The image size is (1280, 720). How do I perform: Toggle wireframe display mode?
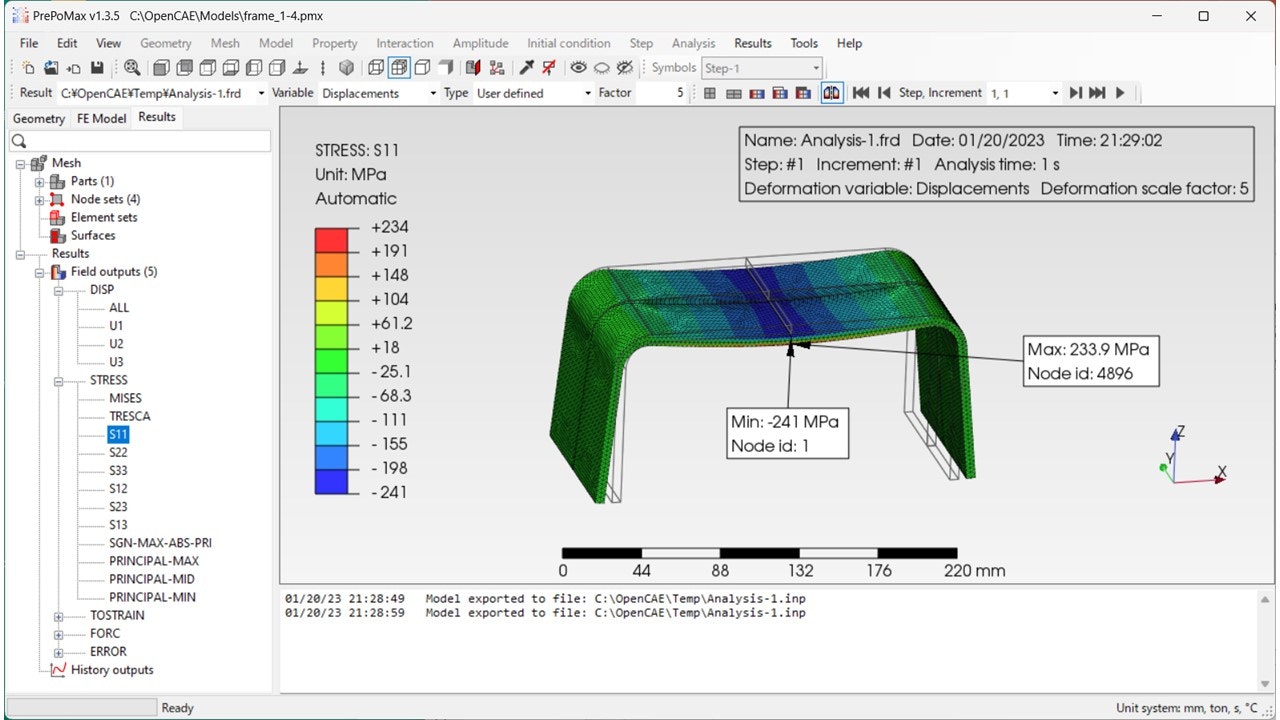(375, 68)
